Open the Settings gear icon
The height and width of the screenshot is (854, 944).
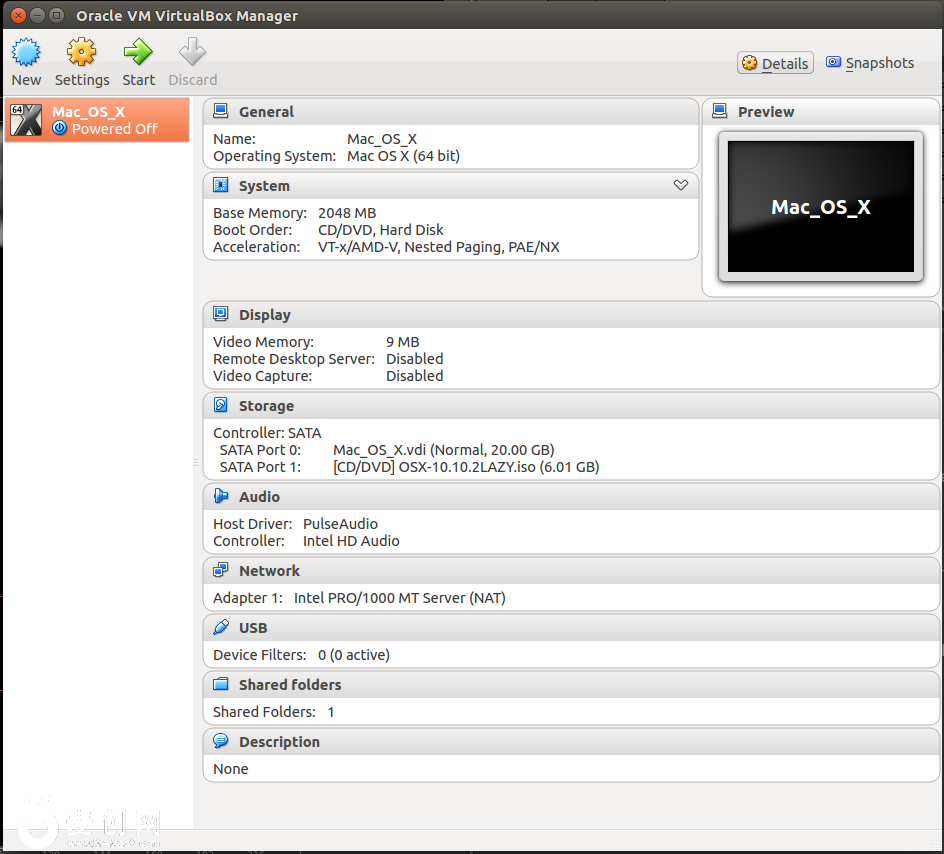pyautogui.click(x=81, y=52)
